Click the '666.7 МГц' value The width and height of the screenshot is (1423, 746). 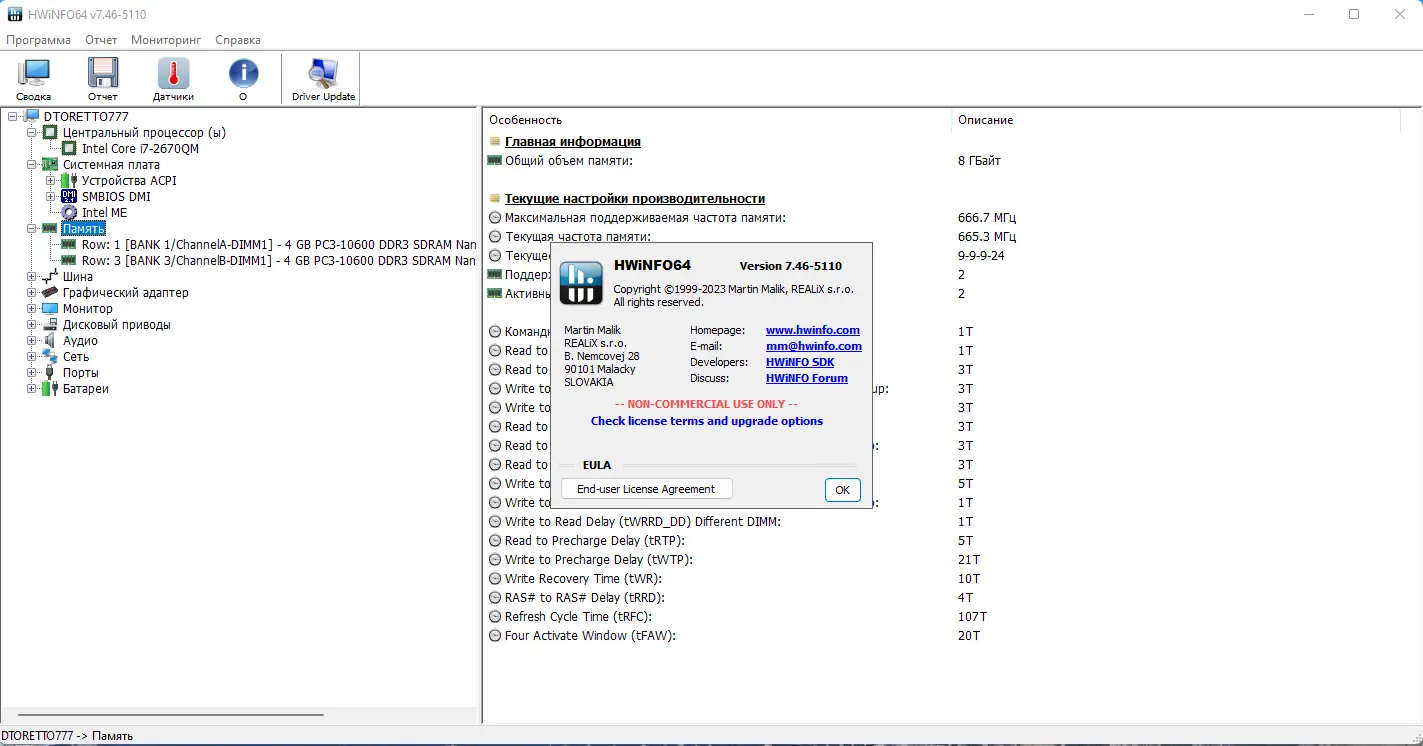tap(987, 218)
